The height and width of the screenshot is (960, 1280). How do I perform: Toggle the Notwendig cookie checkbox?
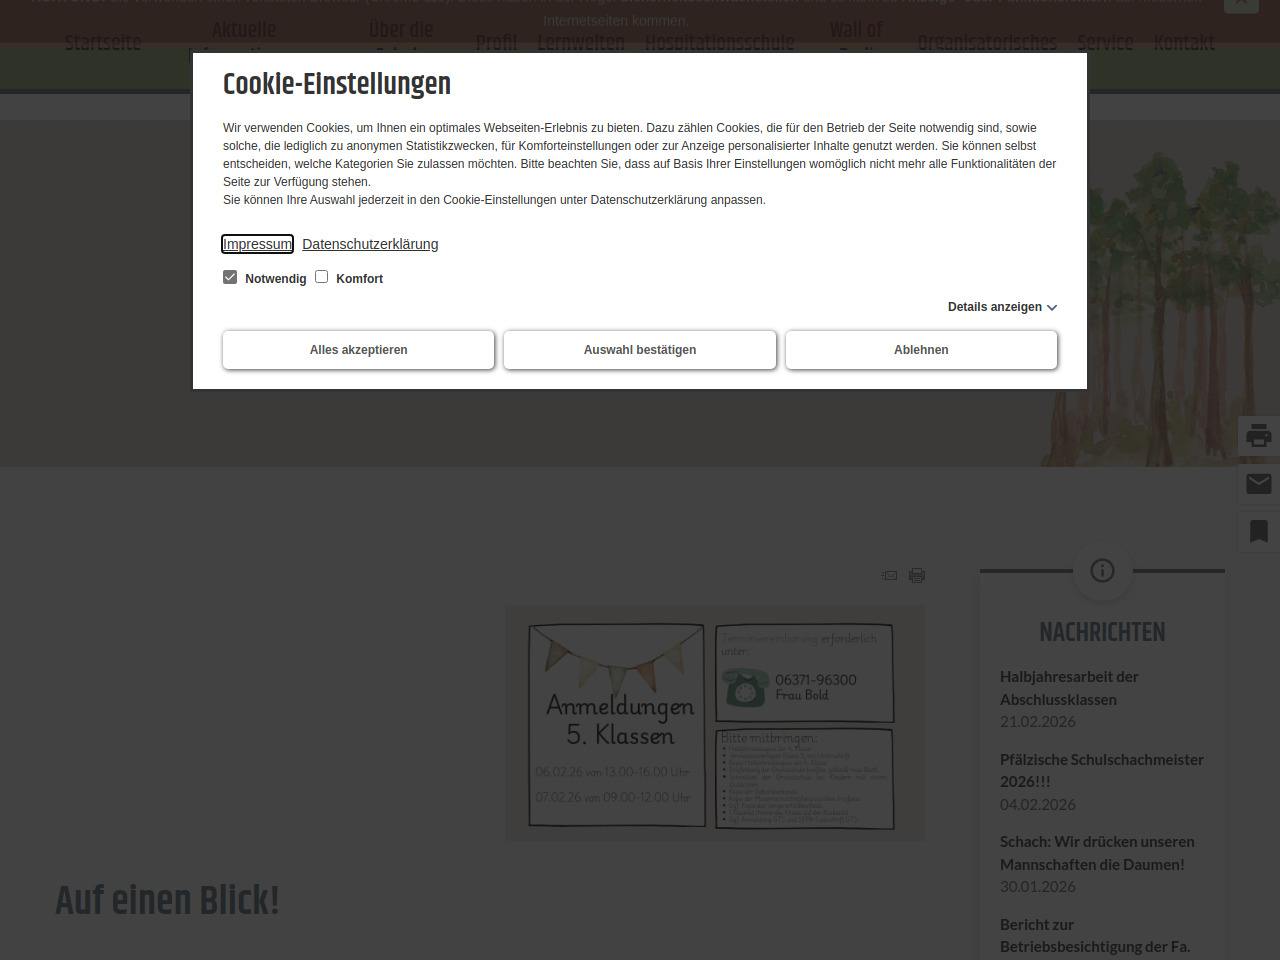pyautogui.click(x=230, y=277)
